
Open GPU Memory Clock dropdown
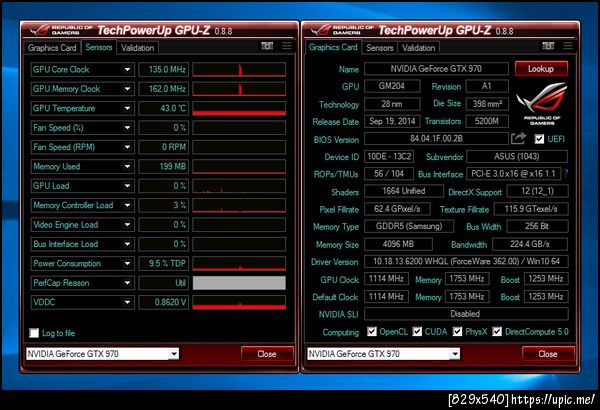click(127, 89)
